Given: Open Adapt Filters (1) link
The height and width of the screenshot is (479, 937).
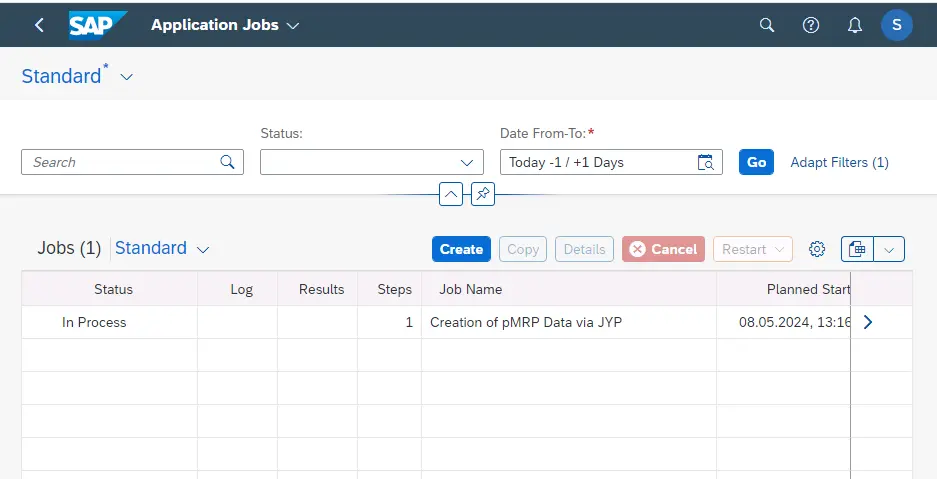Looking at the screenshot, I should (x=839, y=162).
